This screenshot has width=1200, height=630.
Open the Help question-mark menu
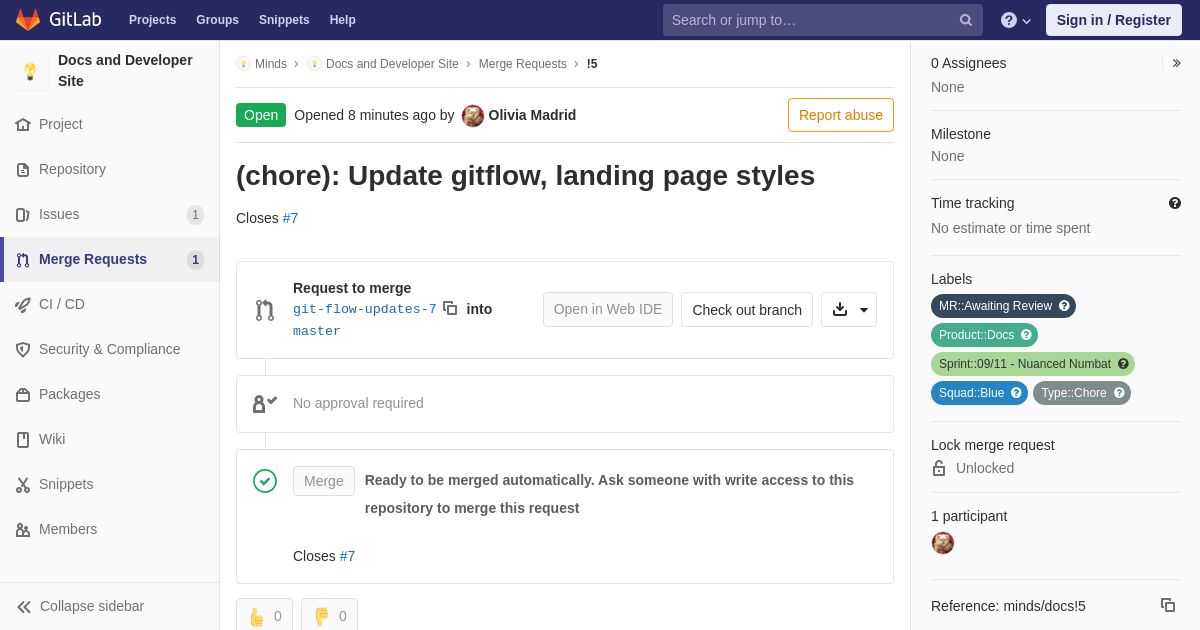[1016, 20]
